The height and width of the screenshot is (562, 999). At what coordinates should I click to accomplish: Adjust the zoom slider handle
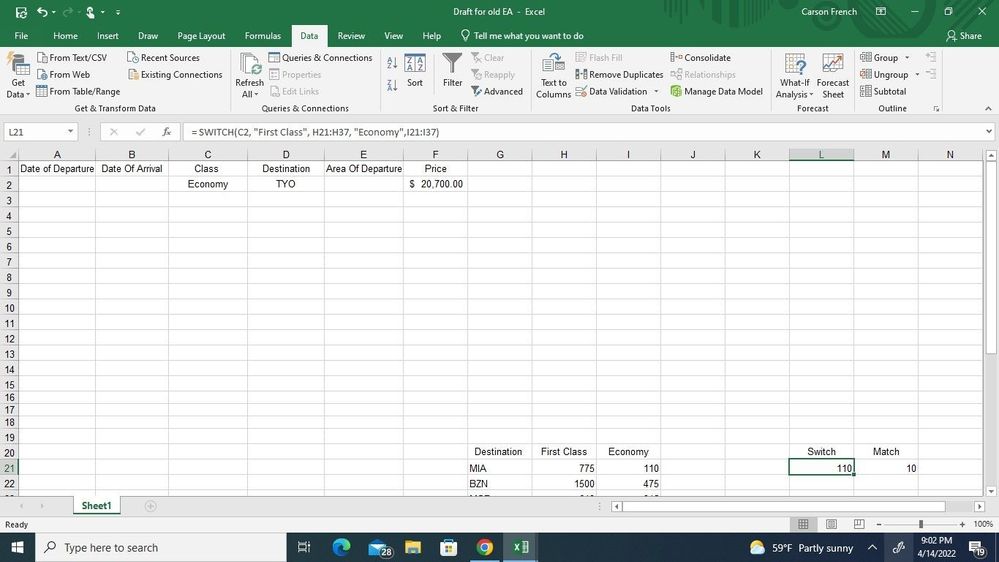(x=921, y=524)
